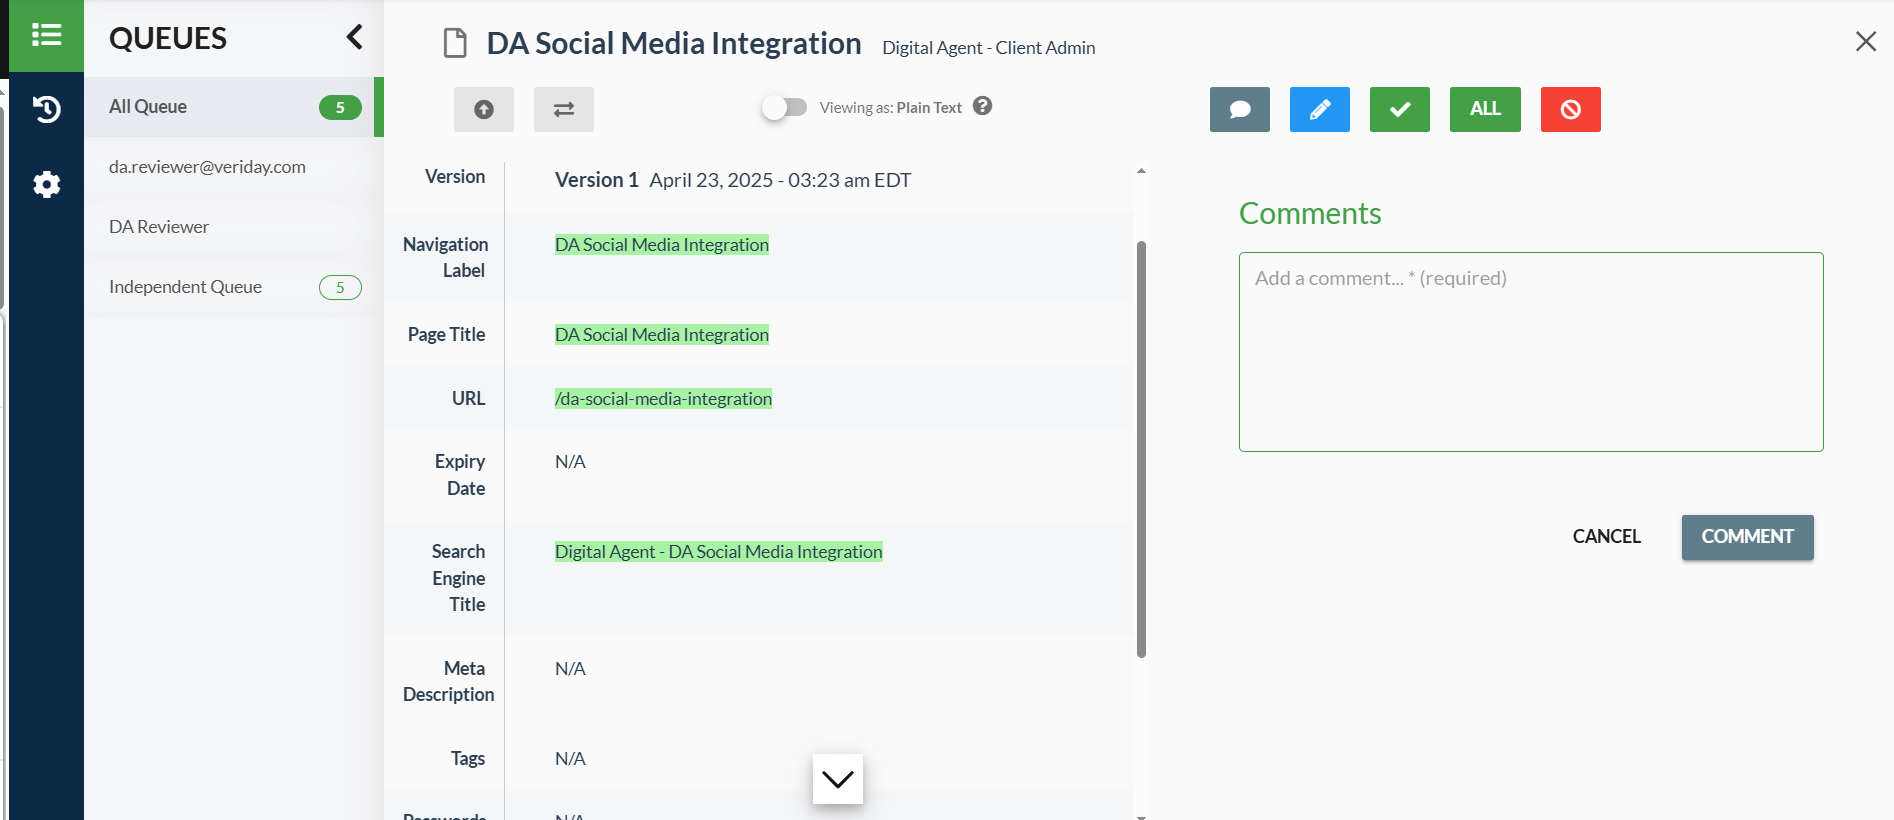Viewport: 1894px width, 820px height.
Task: Click the blue pencil edit button
Action: 1320,109
